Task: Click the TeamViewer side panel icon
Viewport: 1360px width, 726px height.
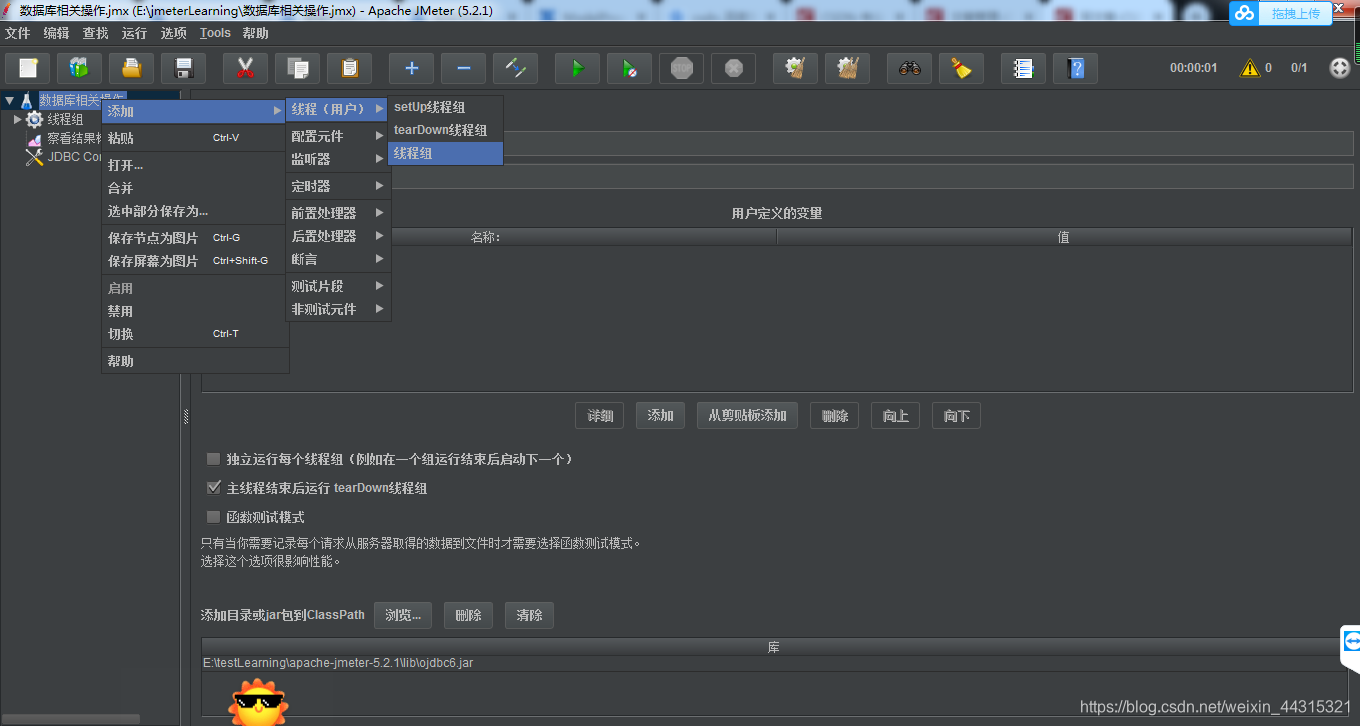Action: pos(1351,641)
